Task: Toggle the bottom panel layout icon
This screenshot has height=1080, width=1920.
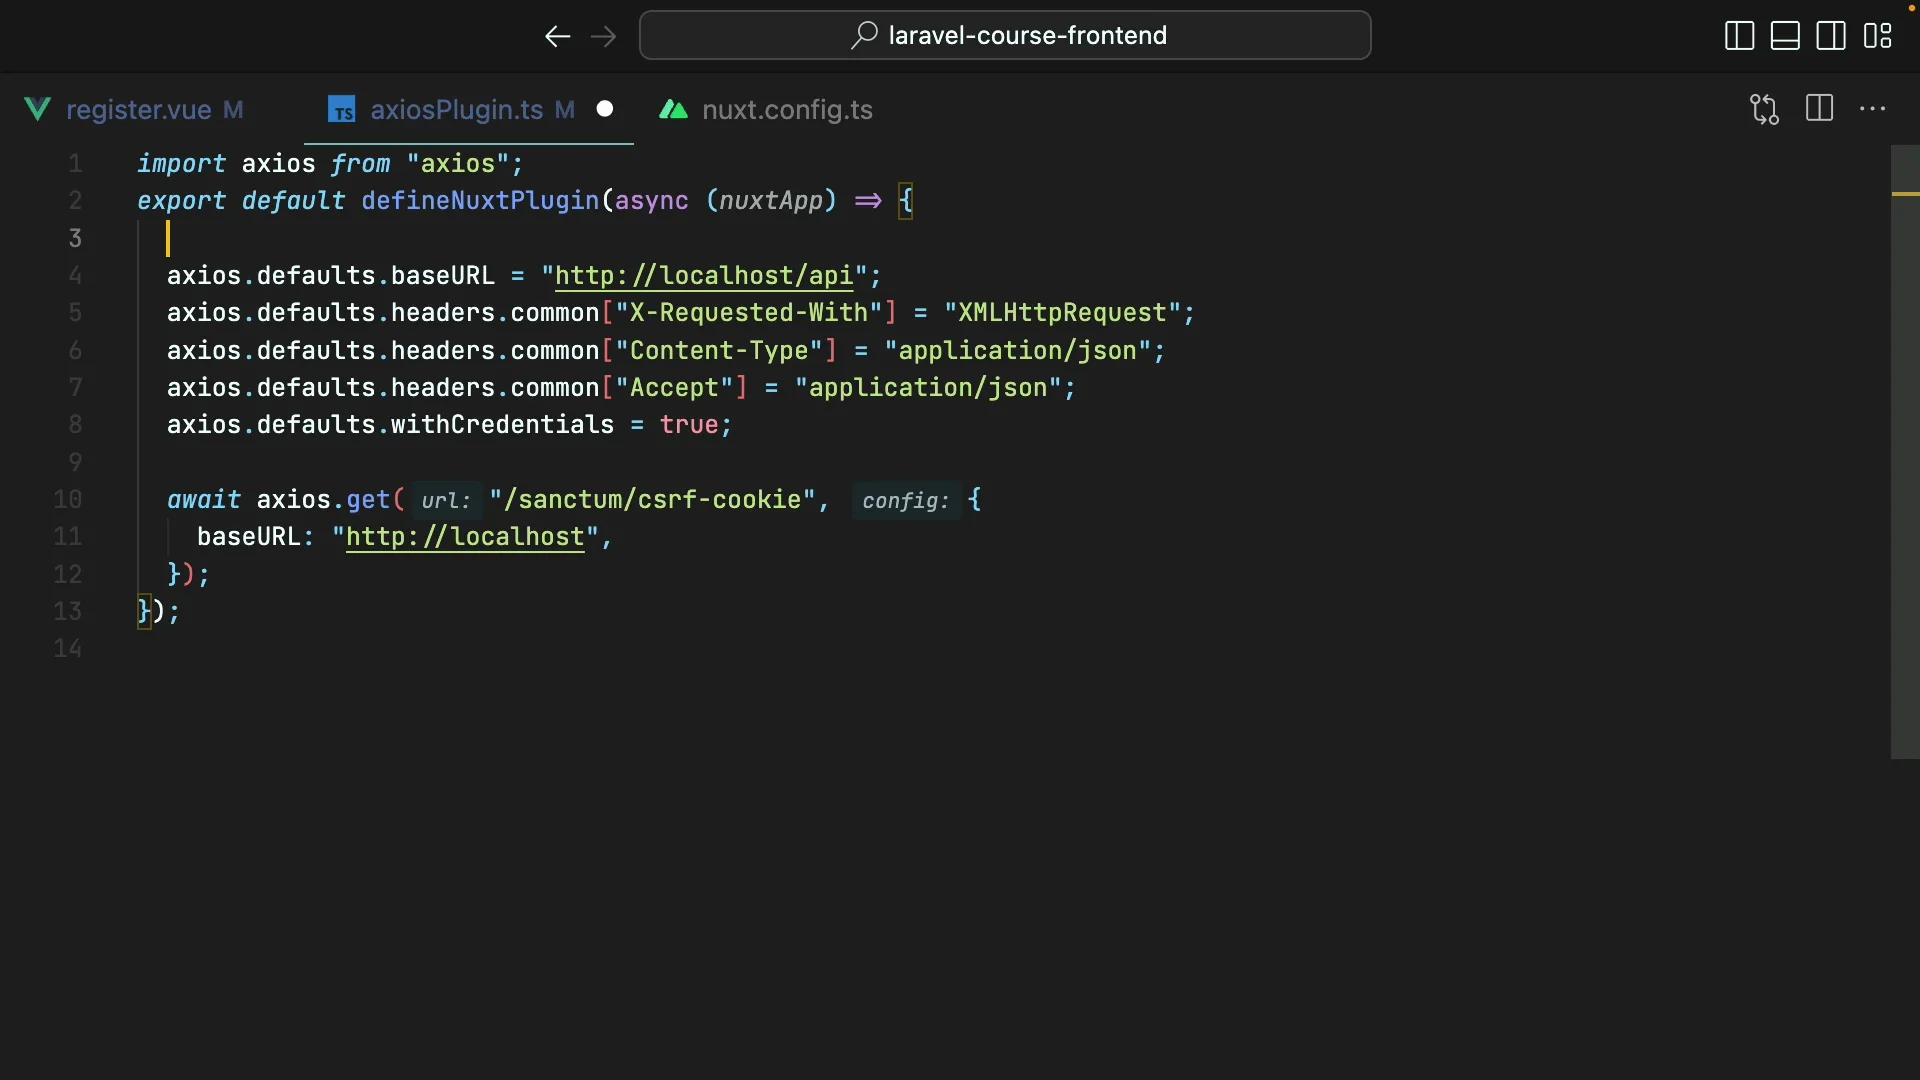Action: 1785,36
